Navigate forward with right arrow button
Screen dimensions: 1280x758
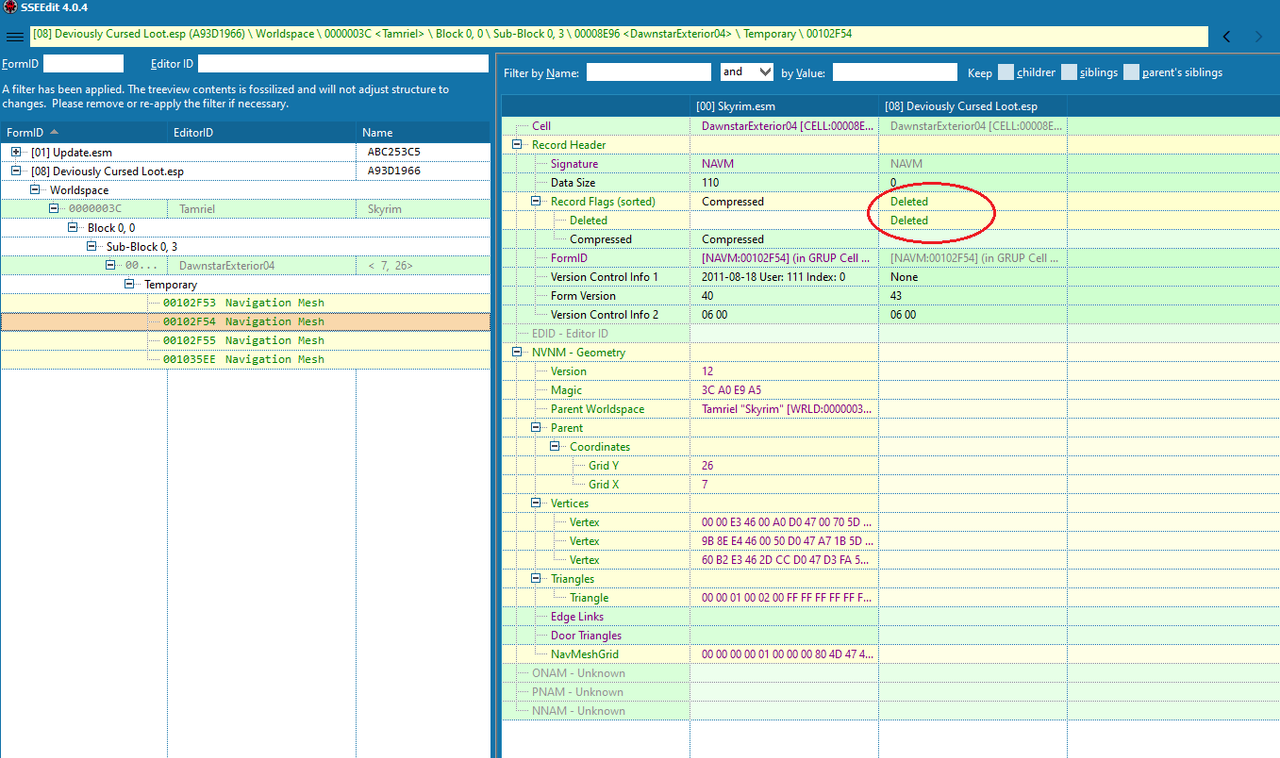coord(1259,37)
